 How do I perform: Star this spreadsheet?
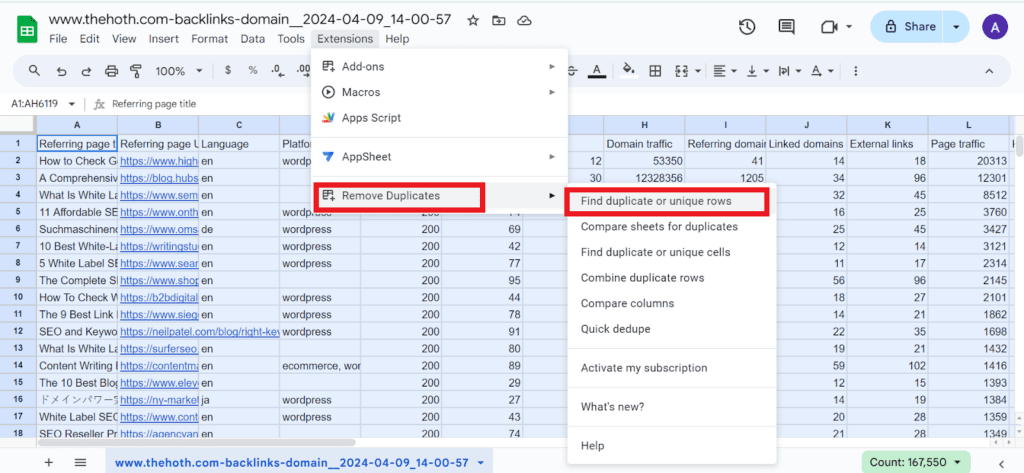click(473, 20)
